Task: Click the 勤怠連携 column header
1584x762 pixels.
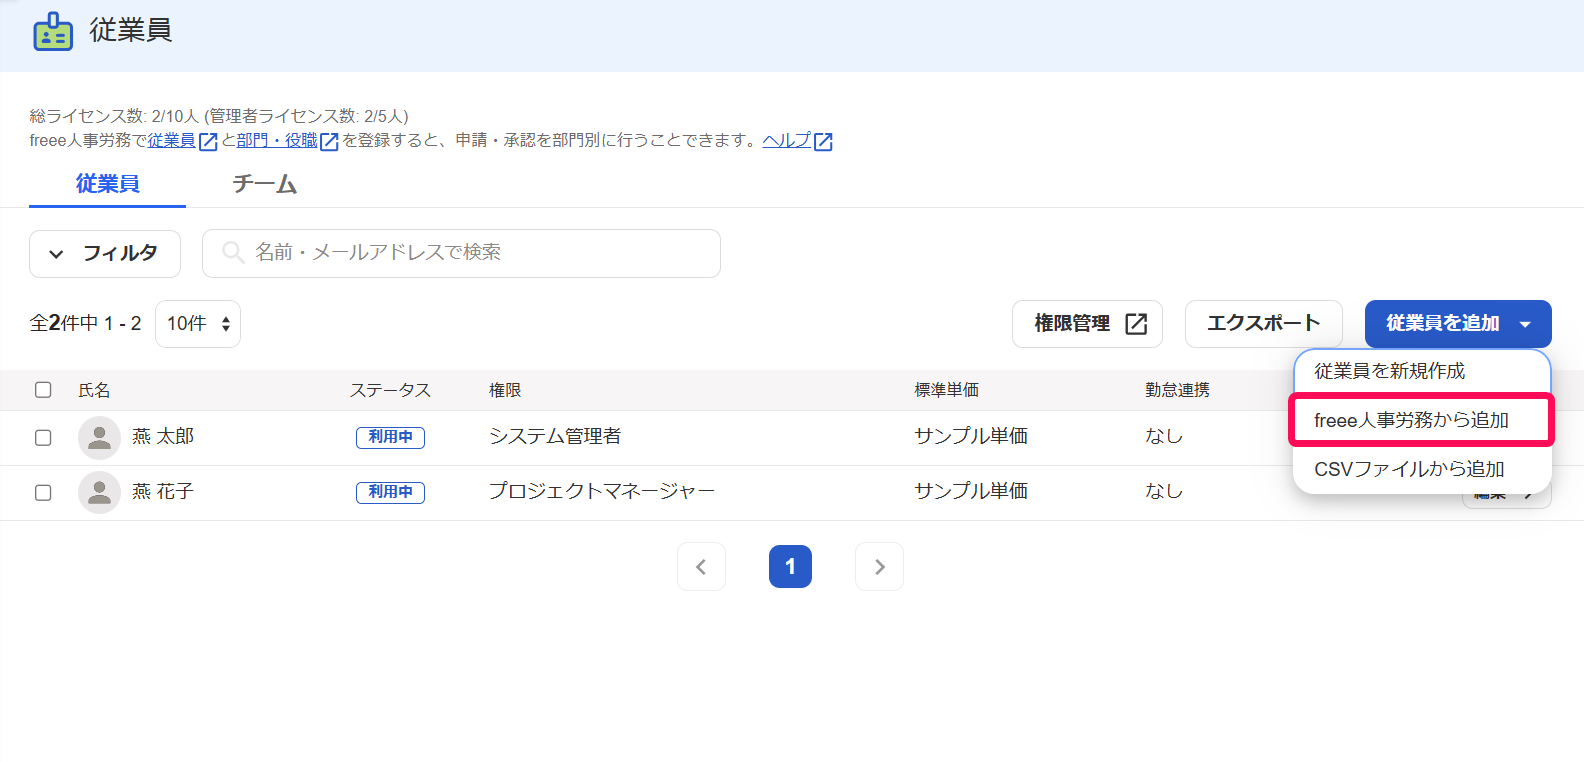Action: click(1178, 390)
